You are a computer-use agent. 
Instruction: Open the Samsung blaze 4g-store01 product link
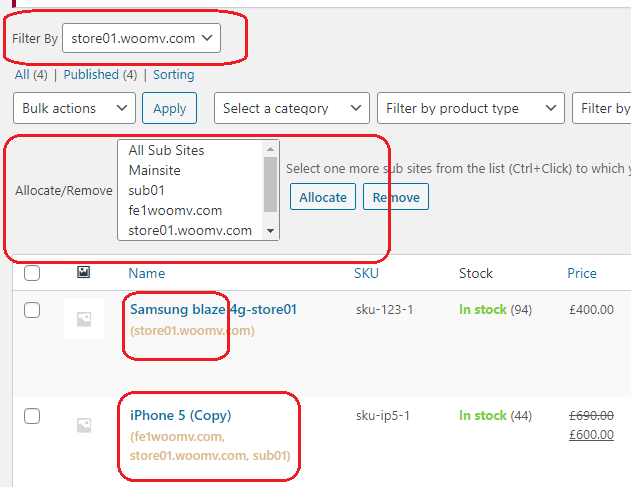pos(213,310)
